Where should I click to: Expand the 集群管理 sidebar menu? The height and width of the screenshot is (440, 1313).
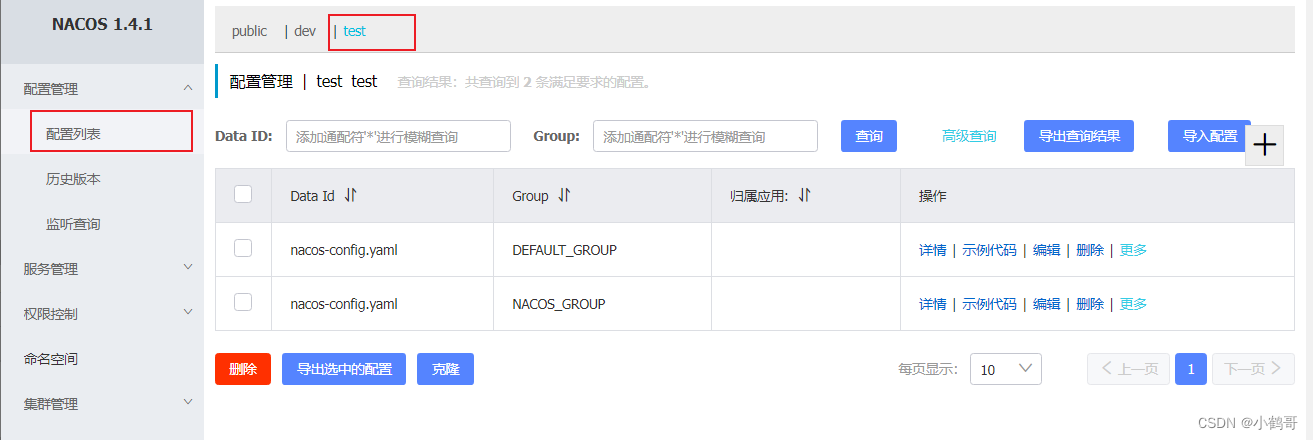(188, 403)
